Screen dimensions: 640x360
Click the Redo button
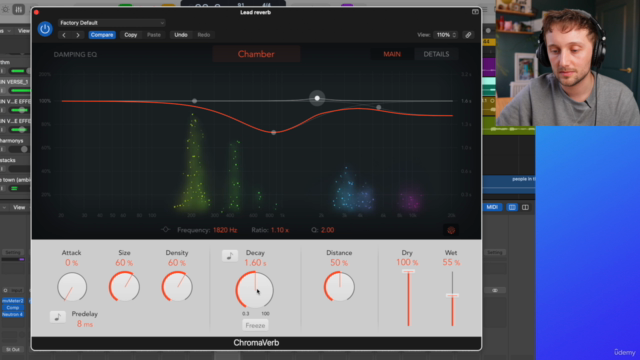pyautogui.click(x=204, y=35)
